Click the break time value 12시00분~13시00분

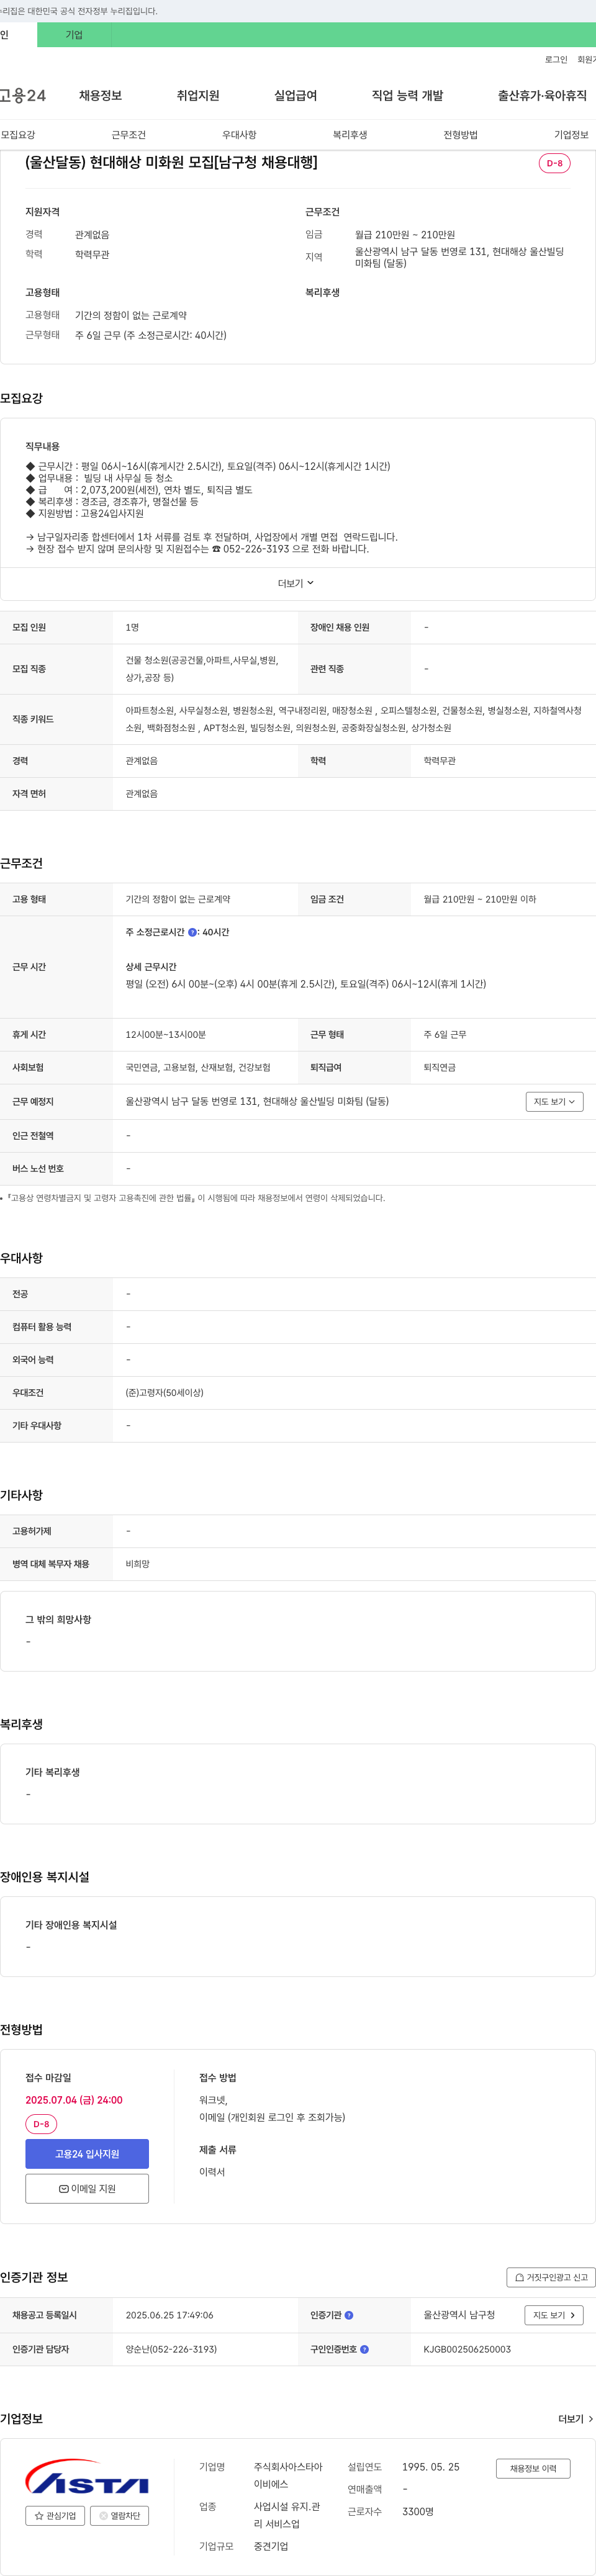pyautogui.click(x=165, y=1034)
